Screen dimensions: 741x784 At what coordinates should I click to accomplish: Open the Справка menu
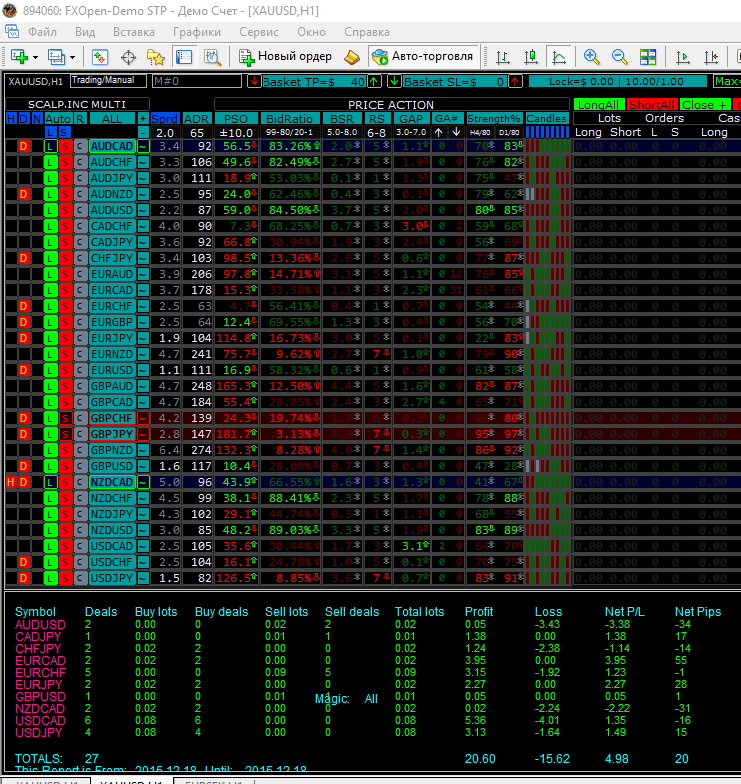point(366,32)
